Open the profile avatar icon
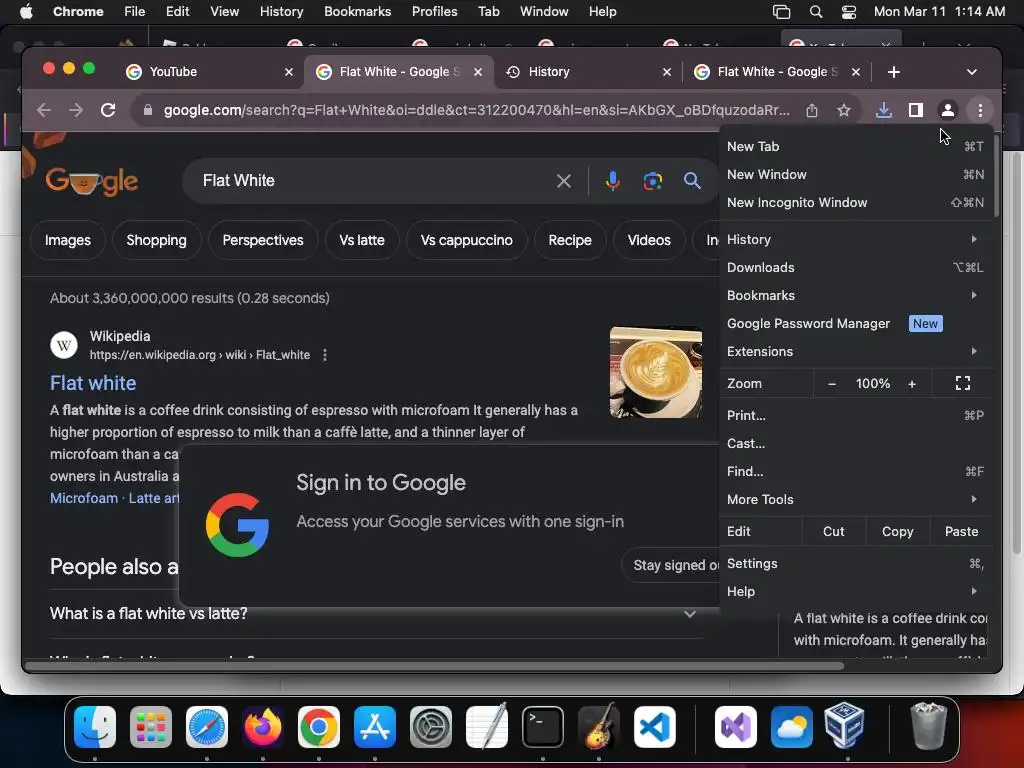This screenshot has width=1024, height=768. (x=948, y=110)
